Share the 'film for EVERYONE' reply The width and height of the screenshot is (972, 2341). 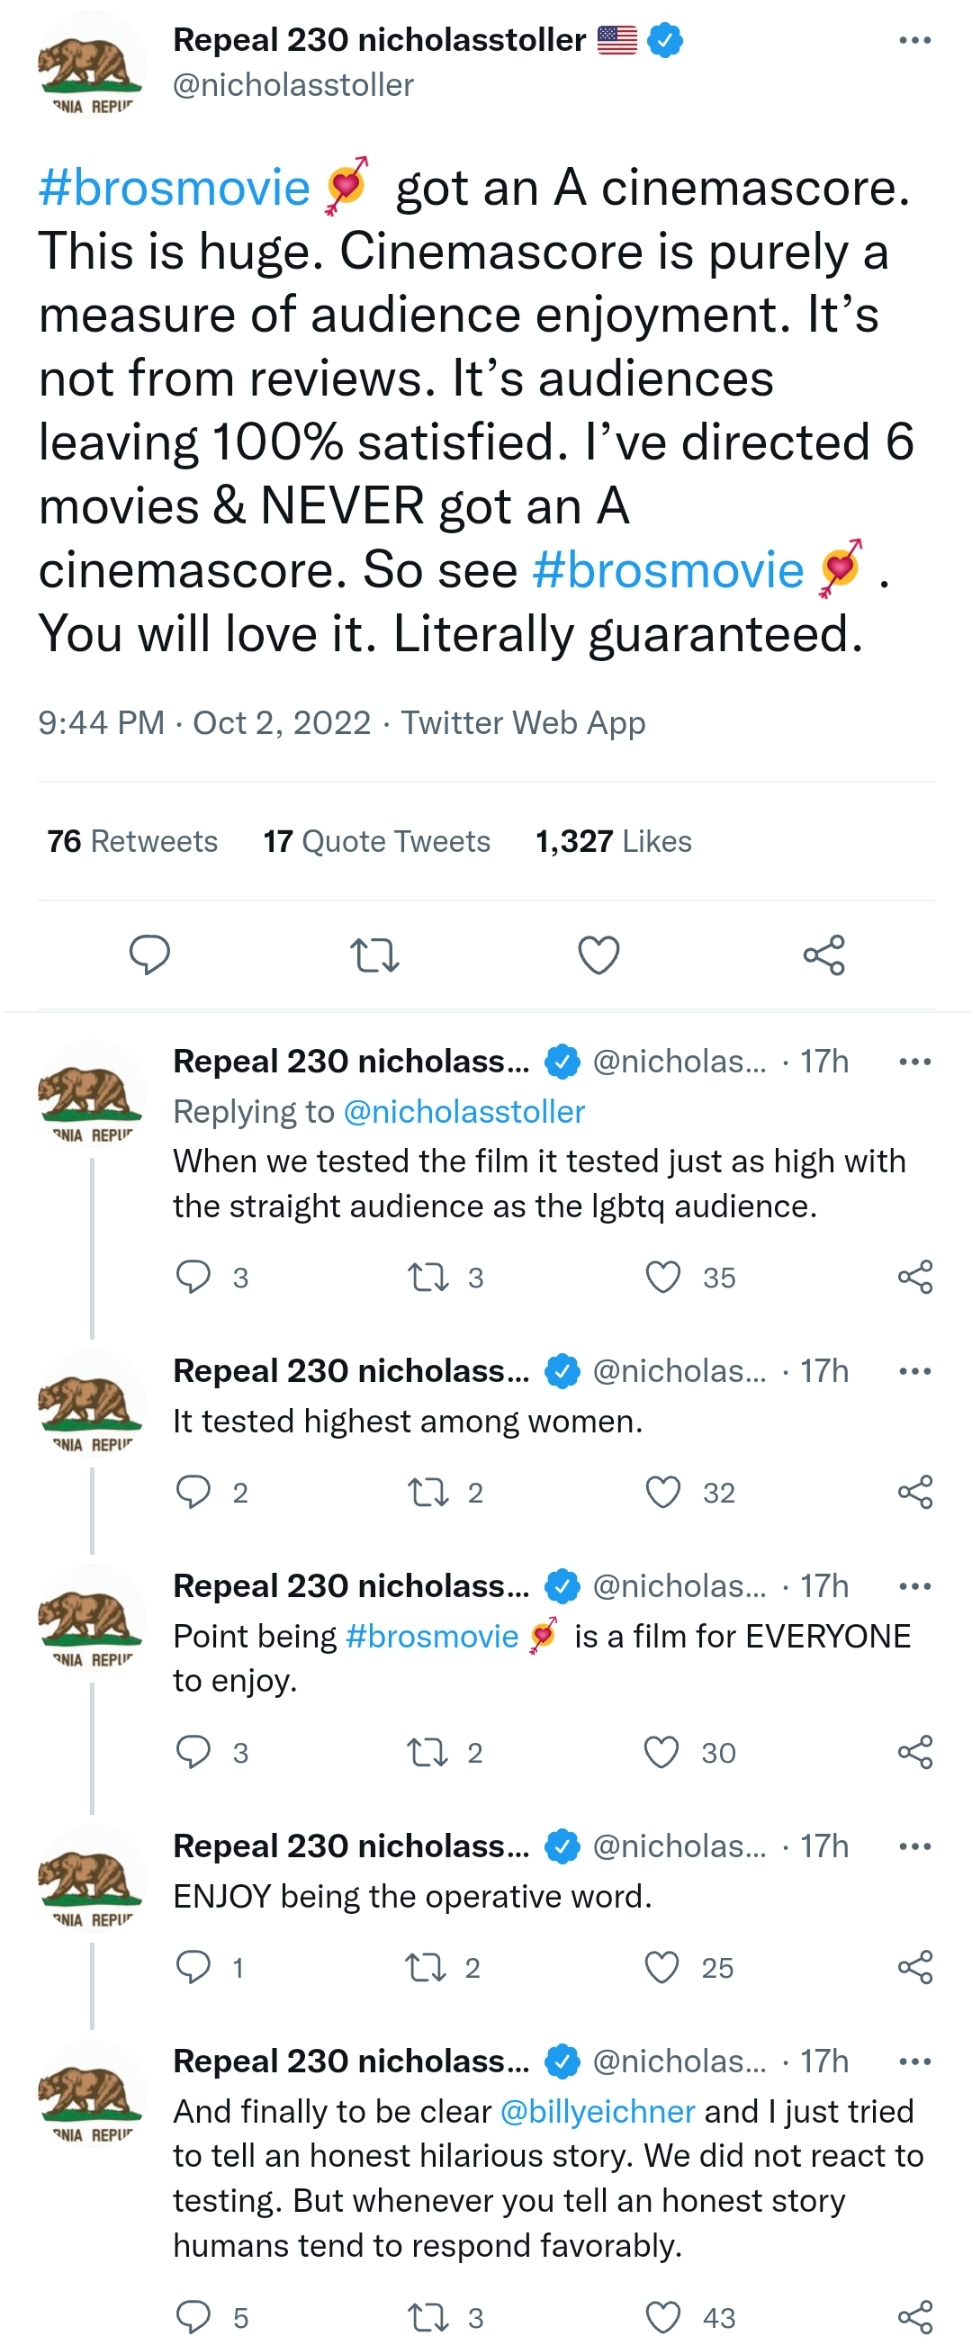click(x=915, y=1752)
